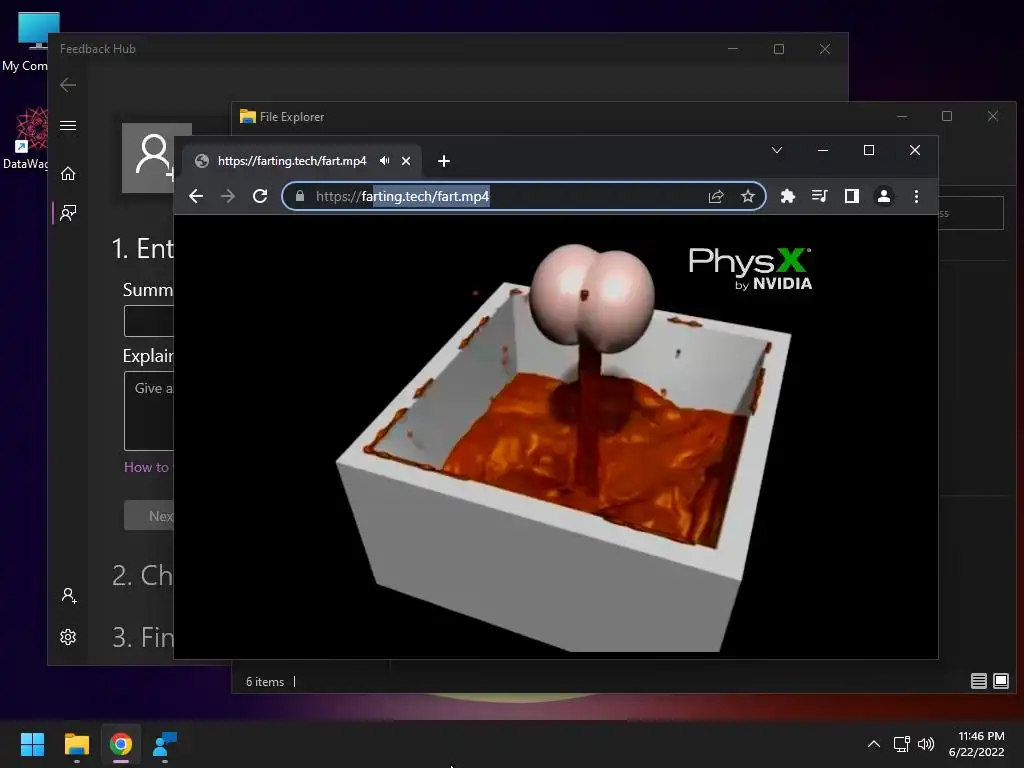Open Feedback Hub hamburger menu
This screenshot has height=768, width=1024.
coord(68,125)
